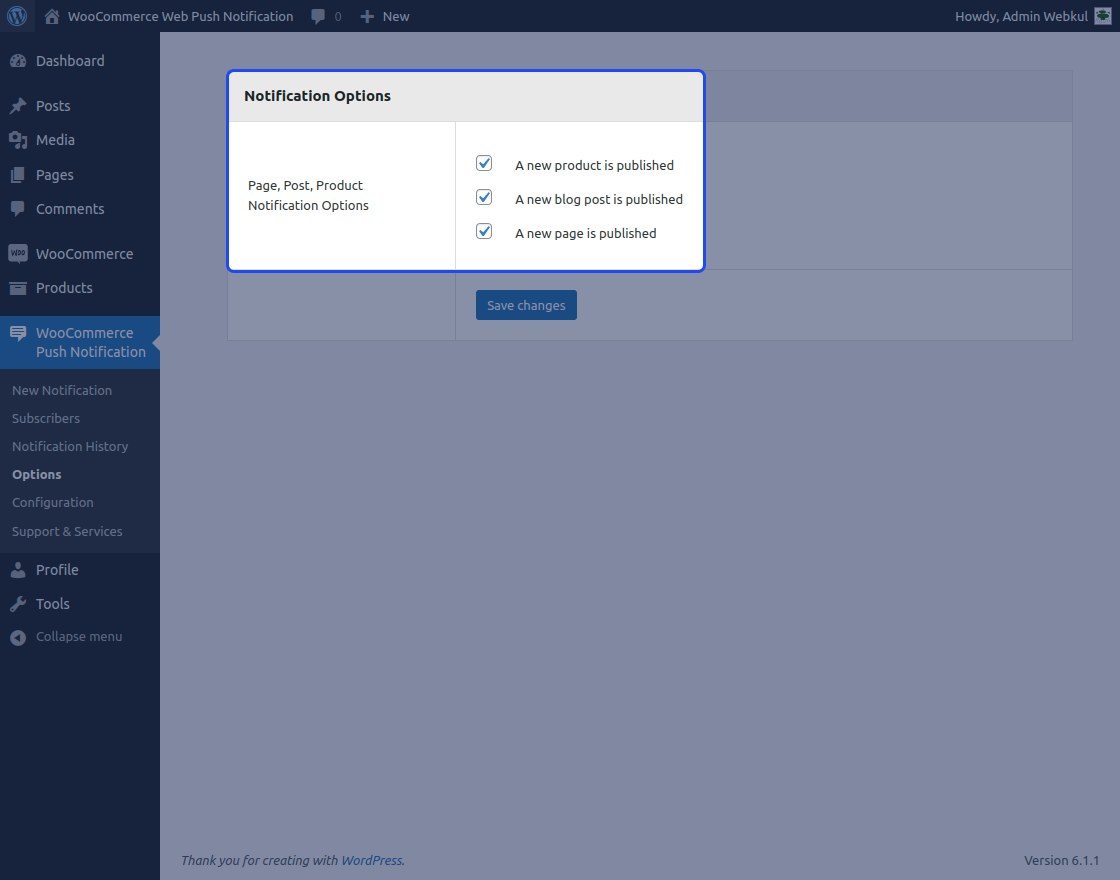1120x880 pixels.
Task: Click 'A new blog post is published' label
Action: (599, 199)
